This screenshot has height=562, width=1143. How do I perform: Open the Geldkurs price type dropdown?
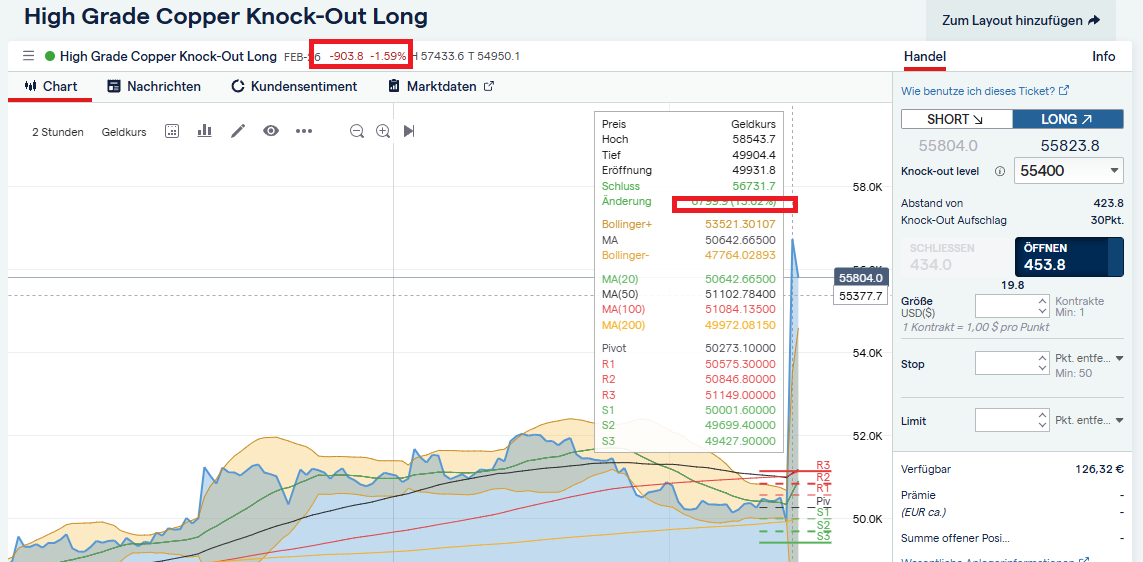click(124, 132)
